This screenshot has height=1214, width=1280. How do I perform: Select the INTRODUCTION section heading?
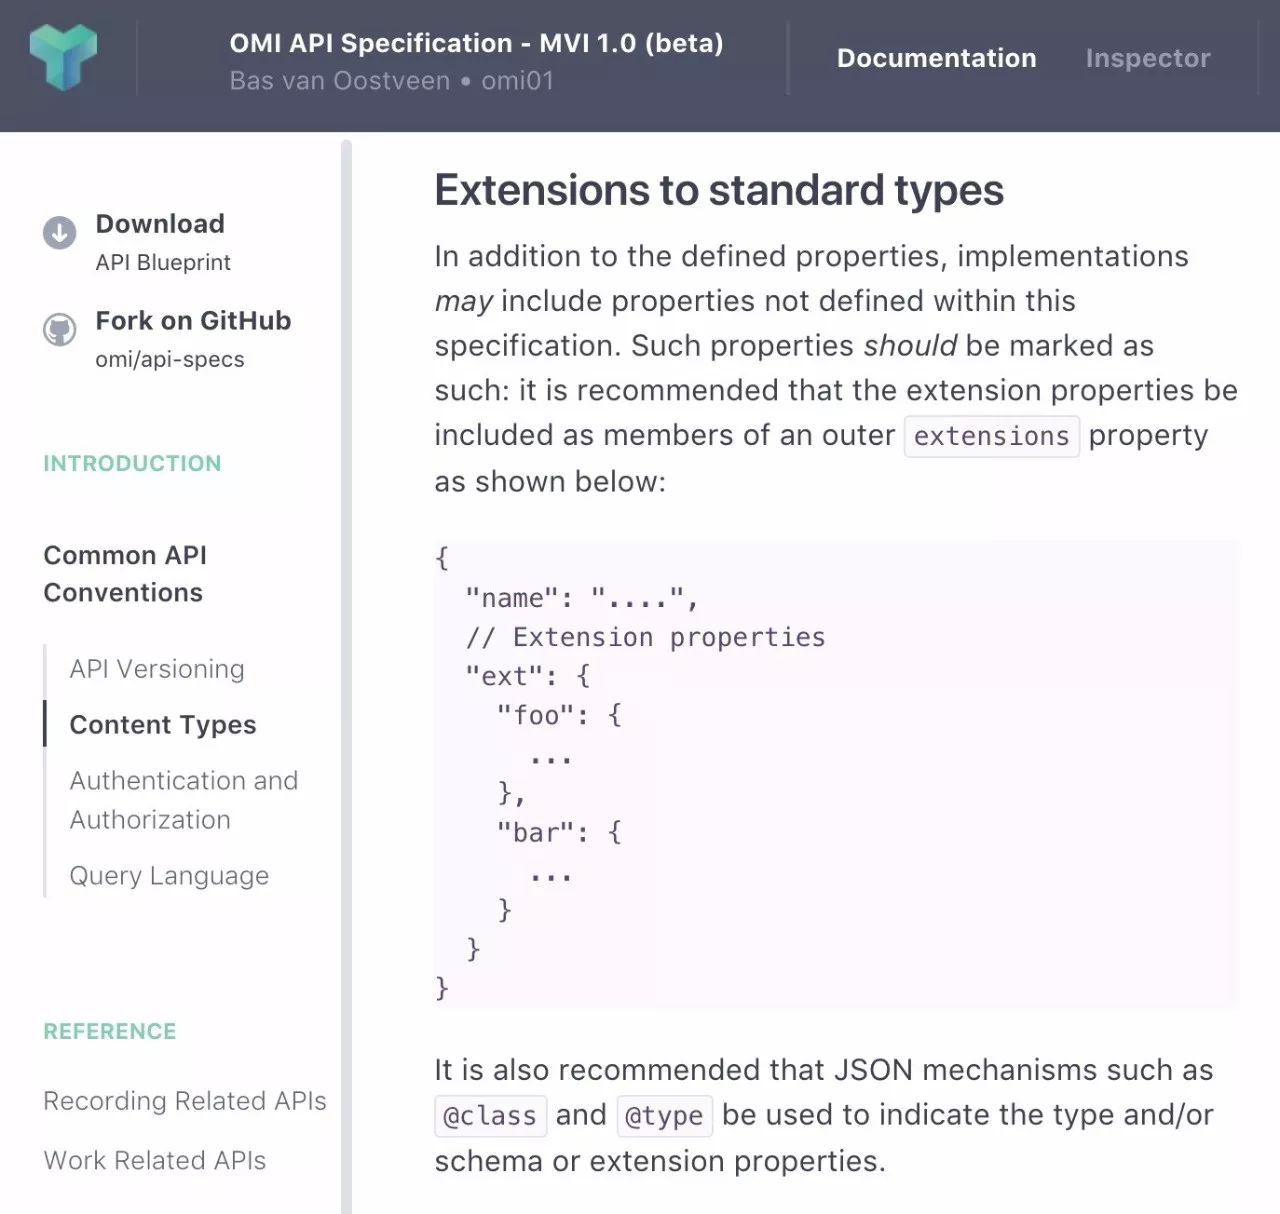coord(132,463)
